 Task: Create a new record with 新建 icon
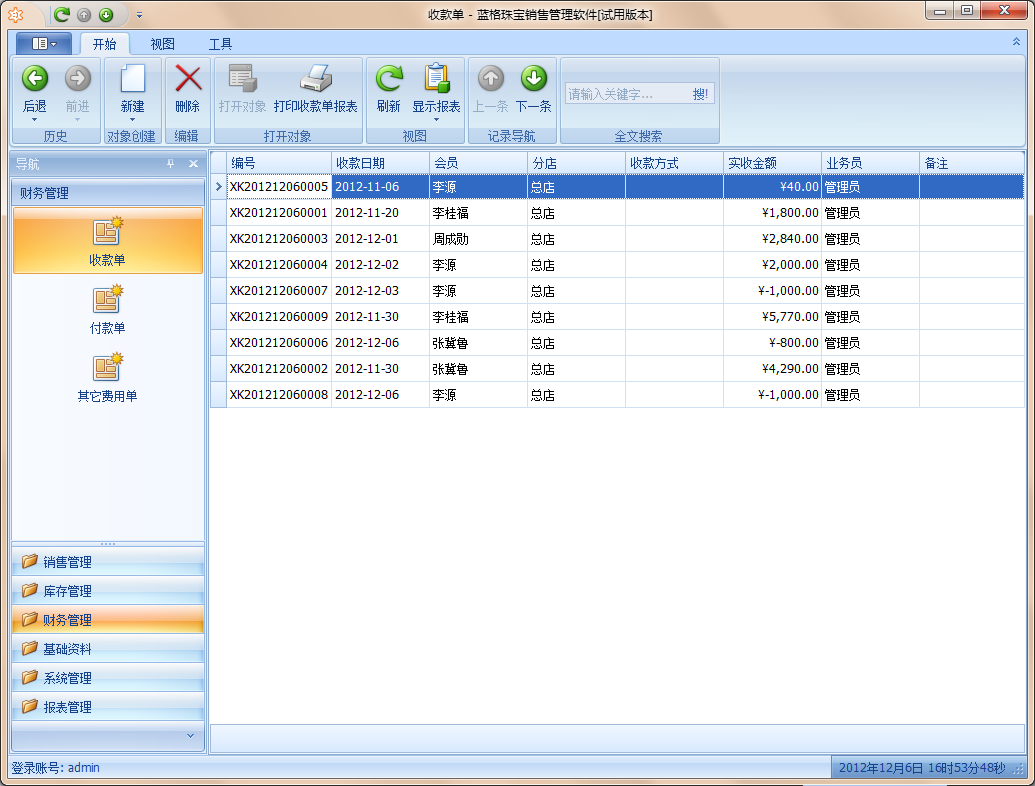(x=133, y=79)
